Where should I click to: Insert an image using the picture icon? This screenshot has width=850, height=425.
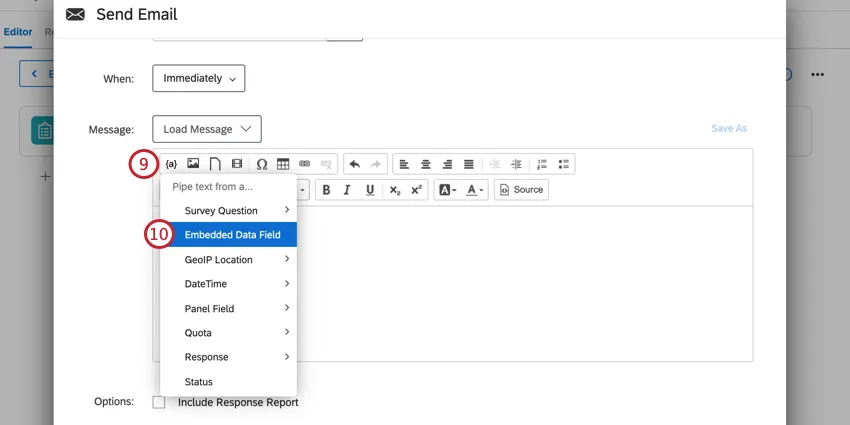193,164
